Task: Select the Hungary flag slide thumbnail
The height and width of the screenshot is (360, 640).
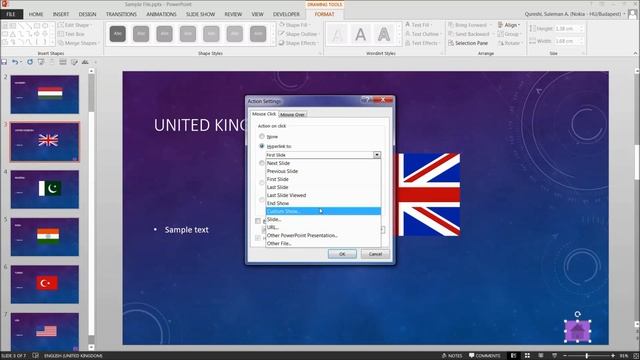Action: [x=45, y=94]
